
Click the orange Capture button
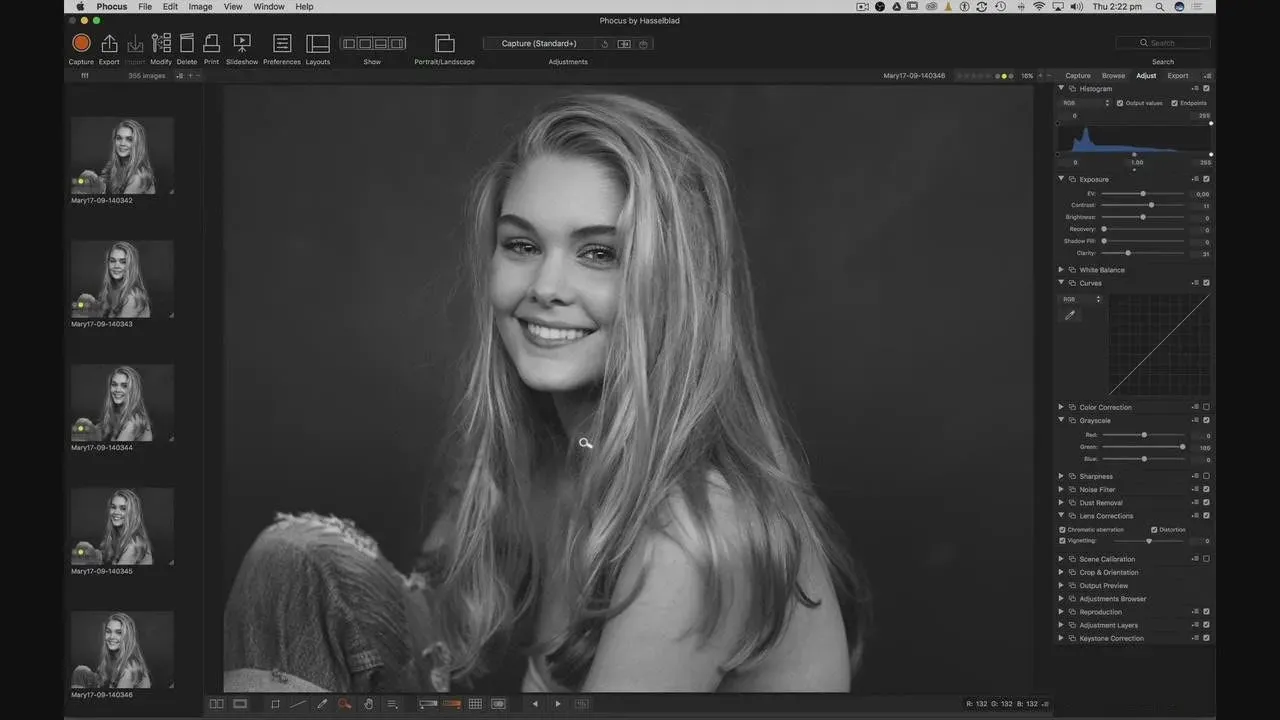pyautogui.click(x=81, y=43)
